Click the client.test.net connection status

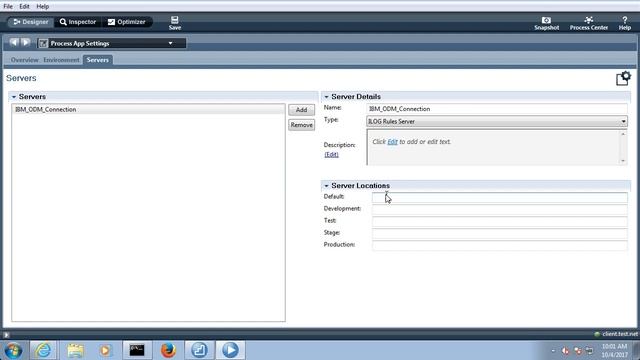coord(616,334)
